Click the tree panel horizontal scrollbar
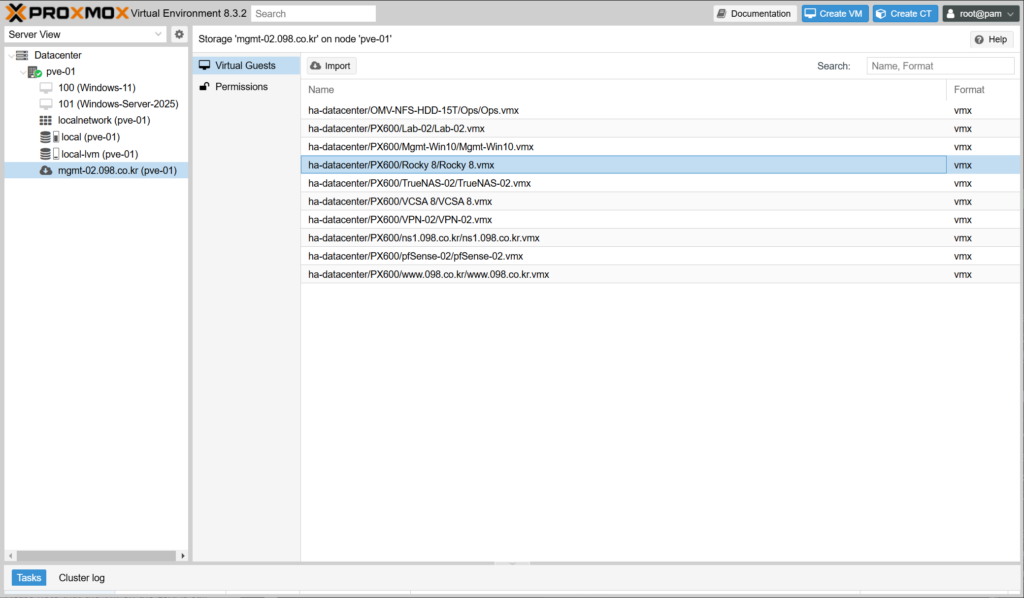Viewport: 1024px width, 598px height. tap(95, 555)
